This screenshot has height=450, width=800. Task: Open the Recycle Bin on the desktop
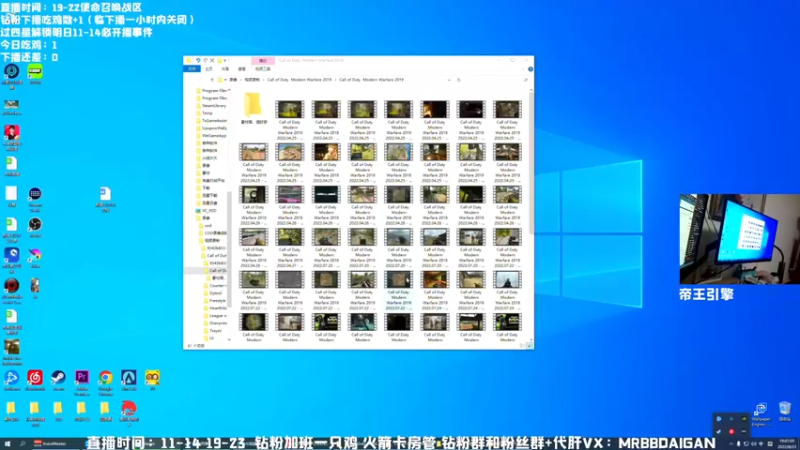(785, 411)
